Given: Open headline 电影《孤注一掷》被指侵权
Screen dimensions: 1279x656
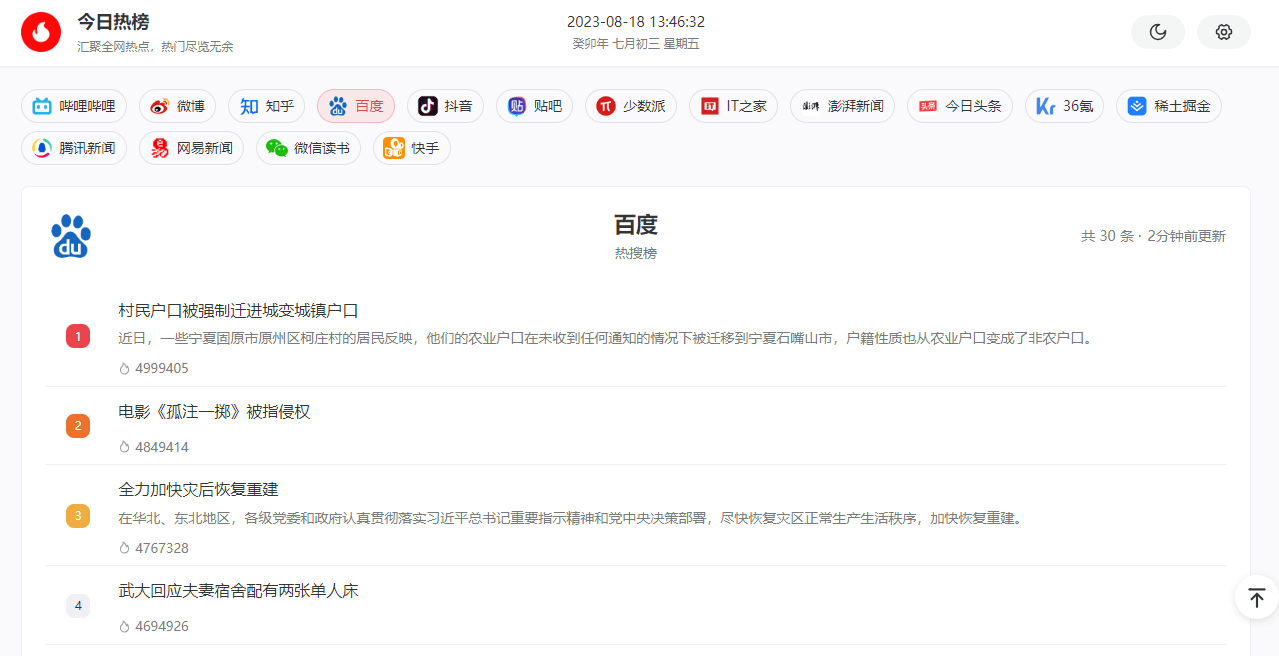Looking at the screenshot, I should (x=214, y=412).
